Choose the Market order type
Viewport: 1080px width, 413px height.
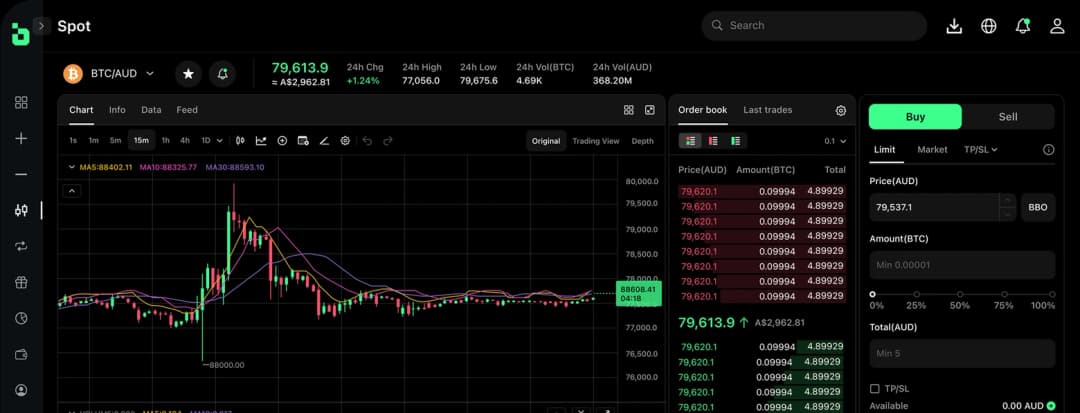coord(933,149)
